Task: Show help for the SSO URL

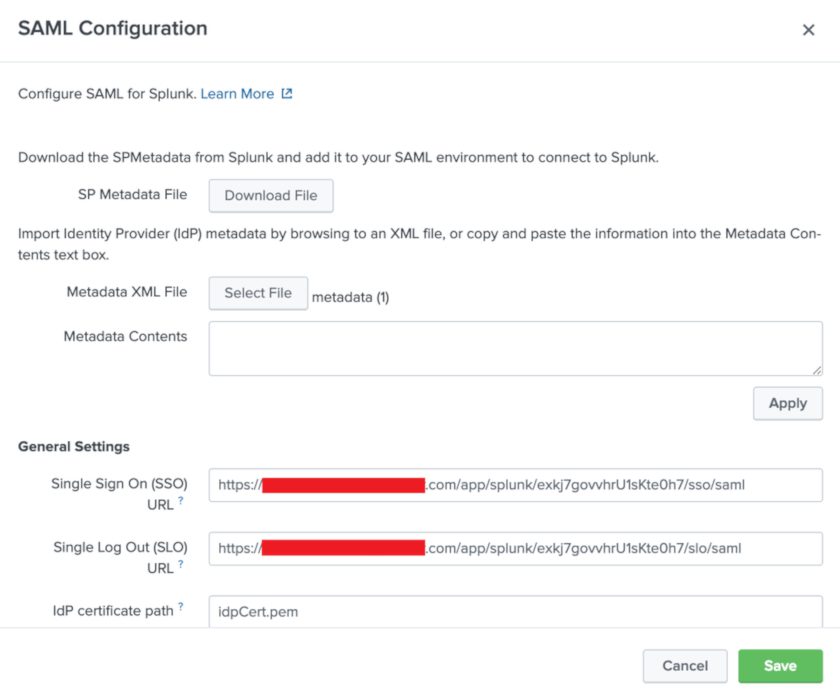Action: tap(181, 500)
